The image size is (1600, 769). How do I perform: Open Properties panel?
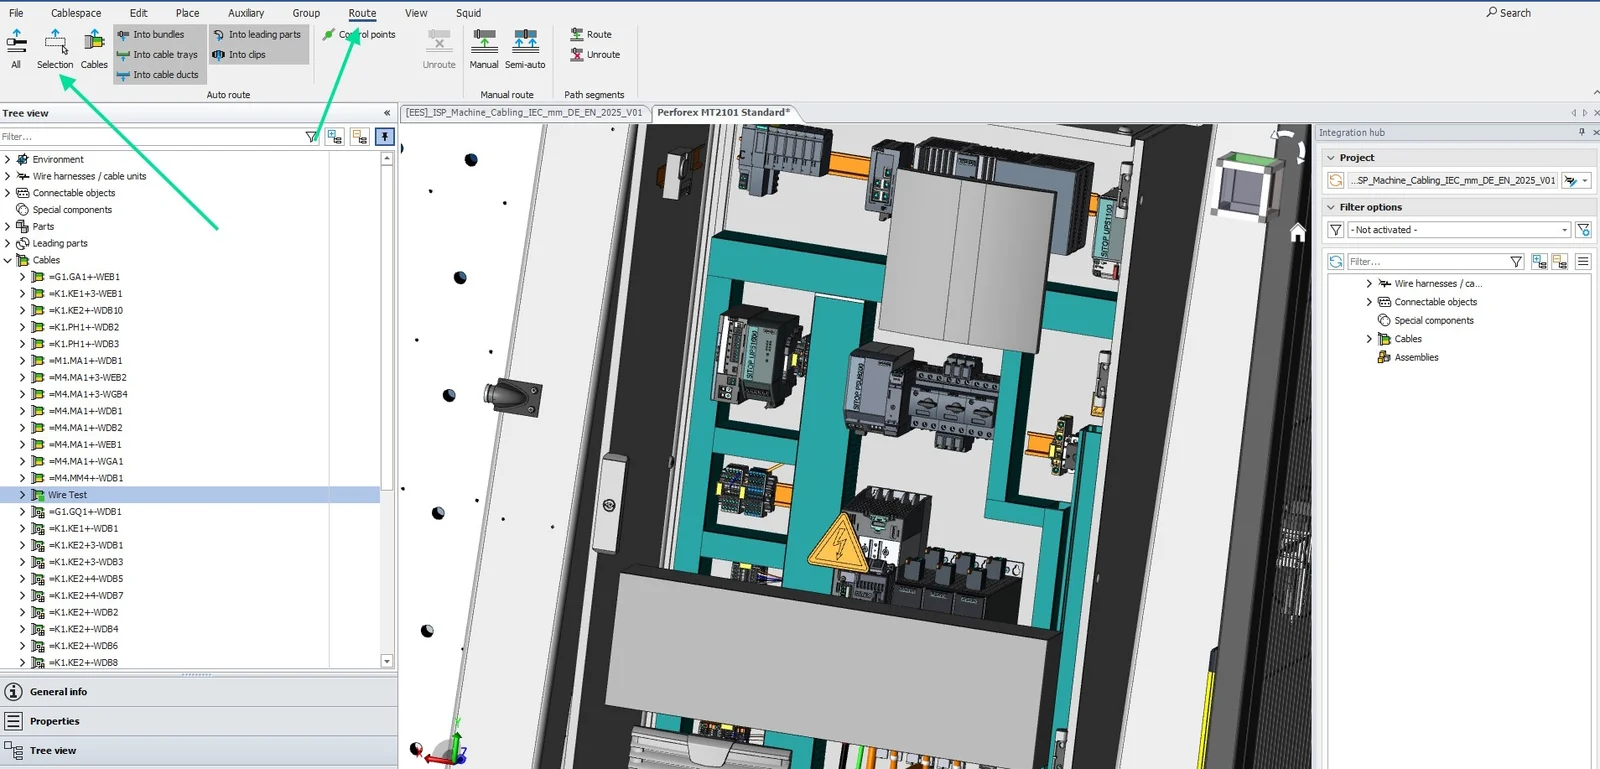198,721
